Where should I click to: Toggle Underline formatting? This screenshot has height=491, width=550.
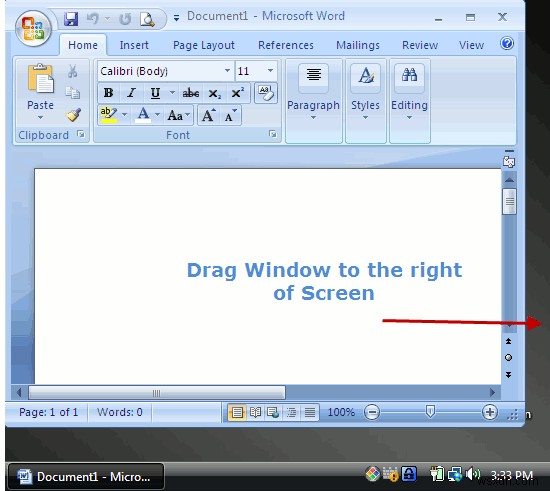pos(155,93)
